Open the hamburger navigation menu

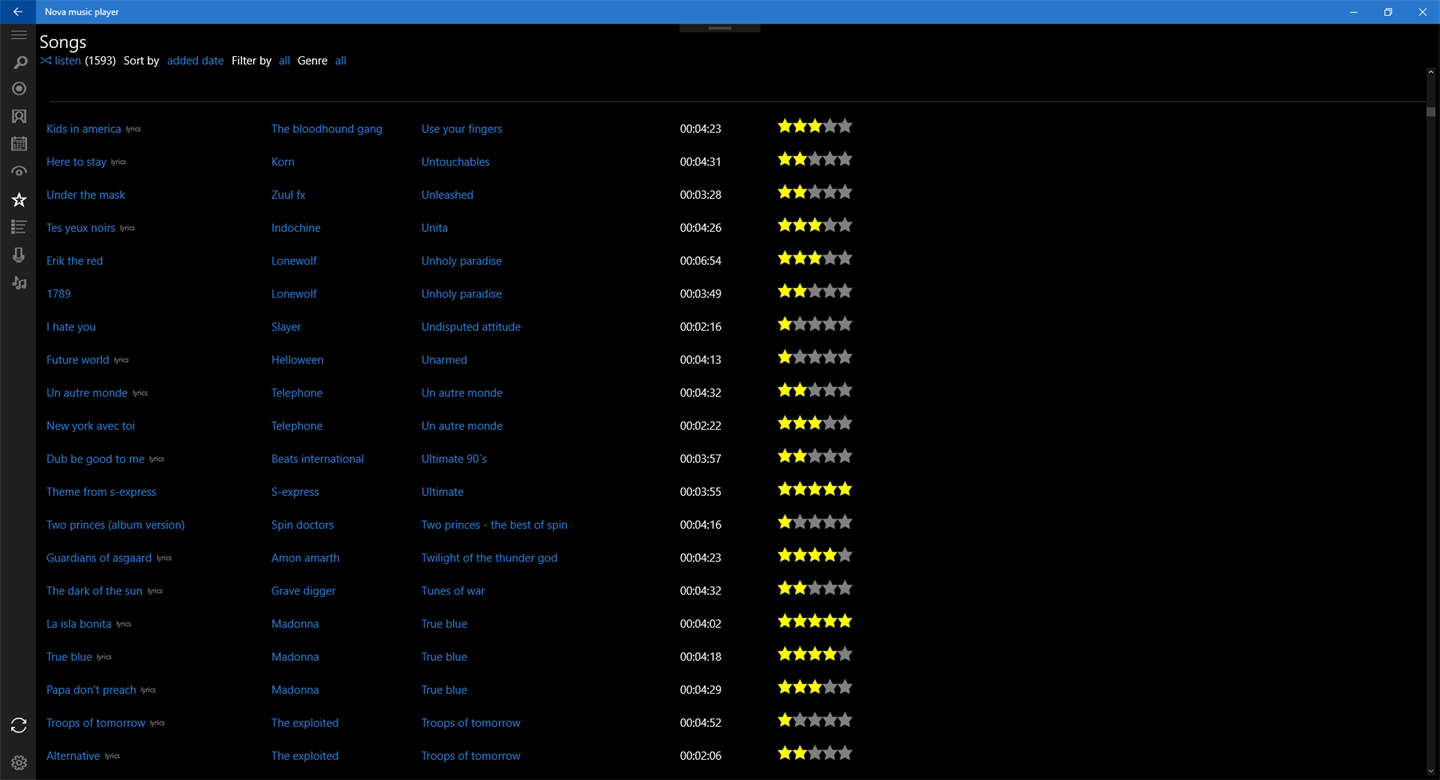point(18,35)
